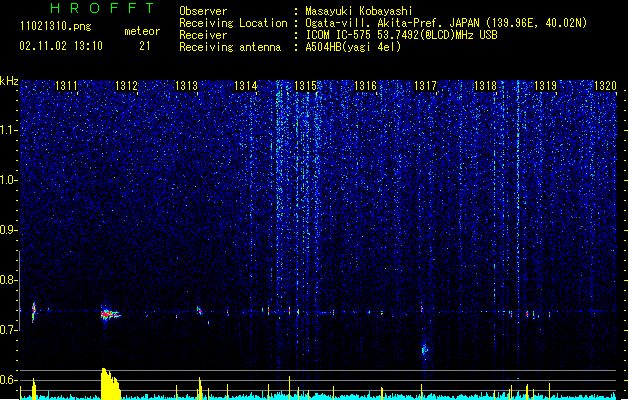Click the 1317 time marker

[x=425, y=86]
